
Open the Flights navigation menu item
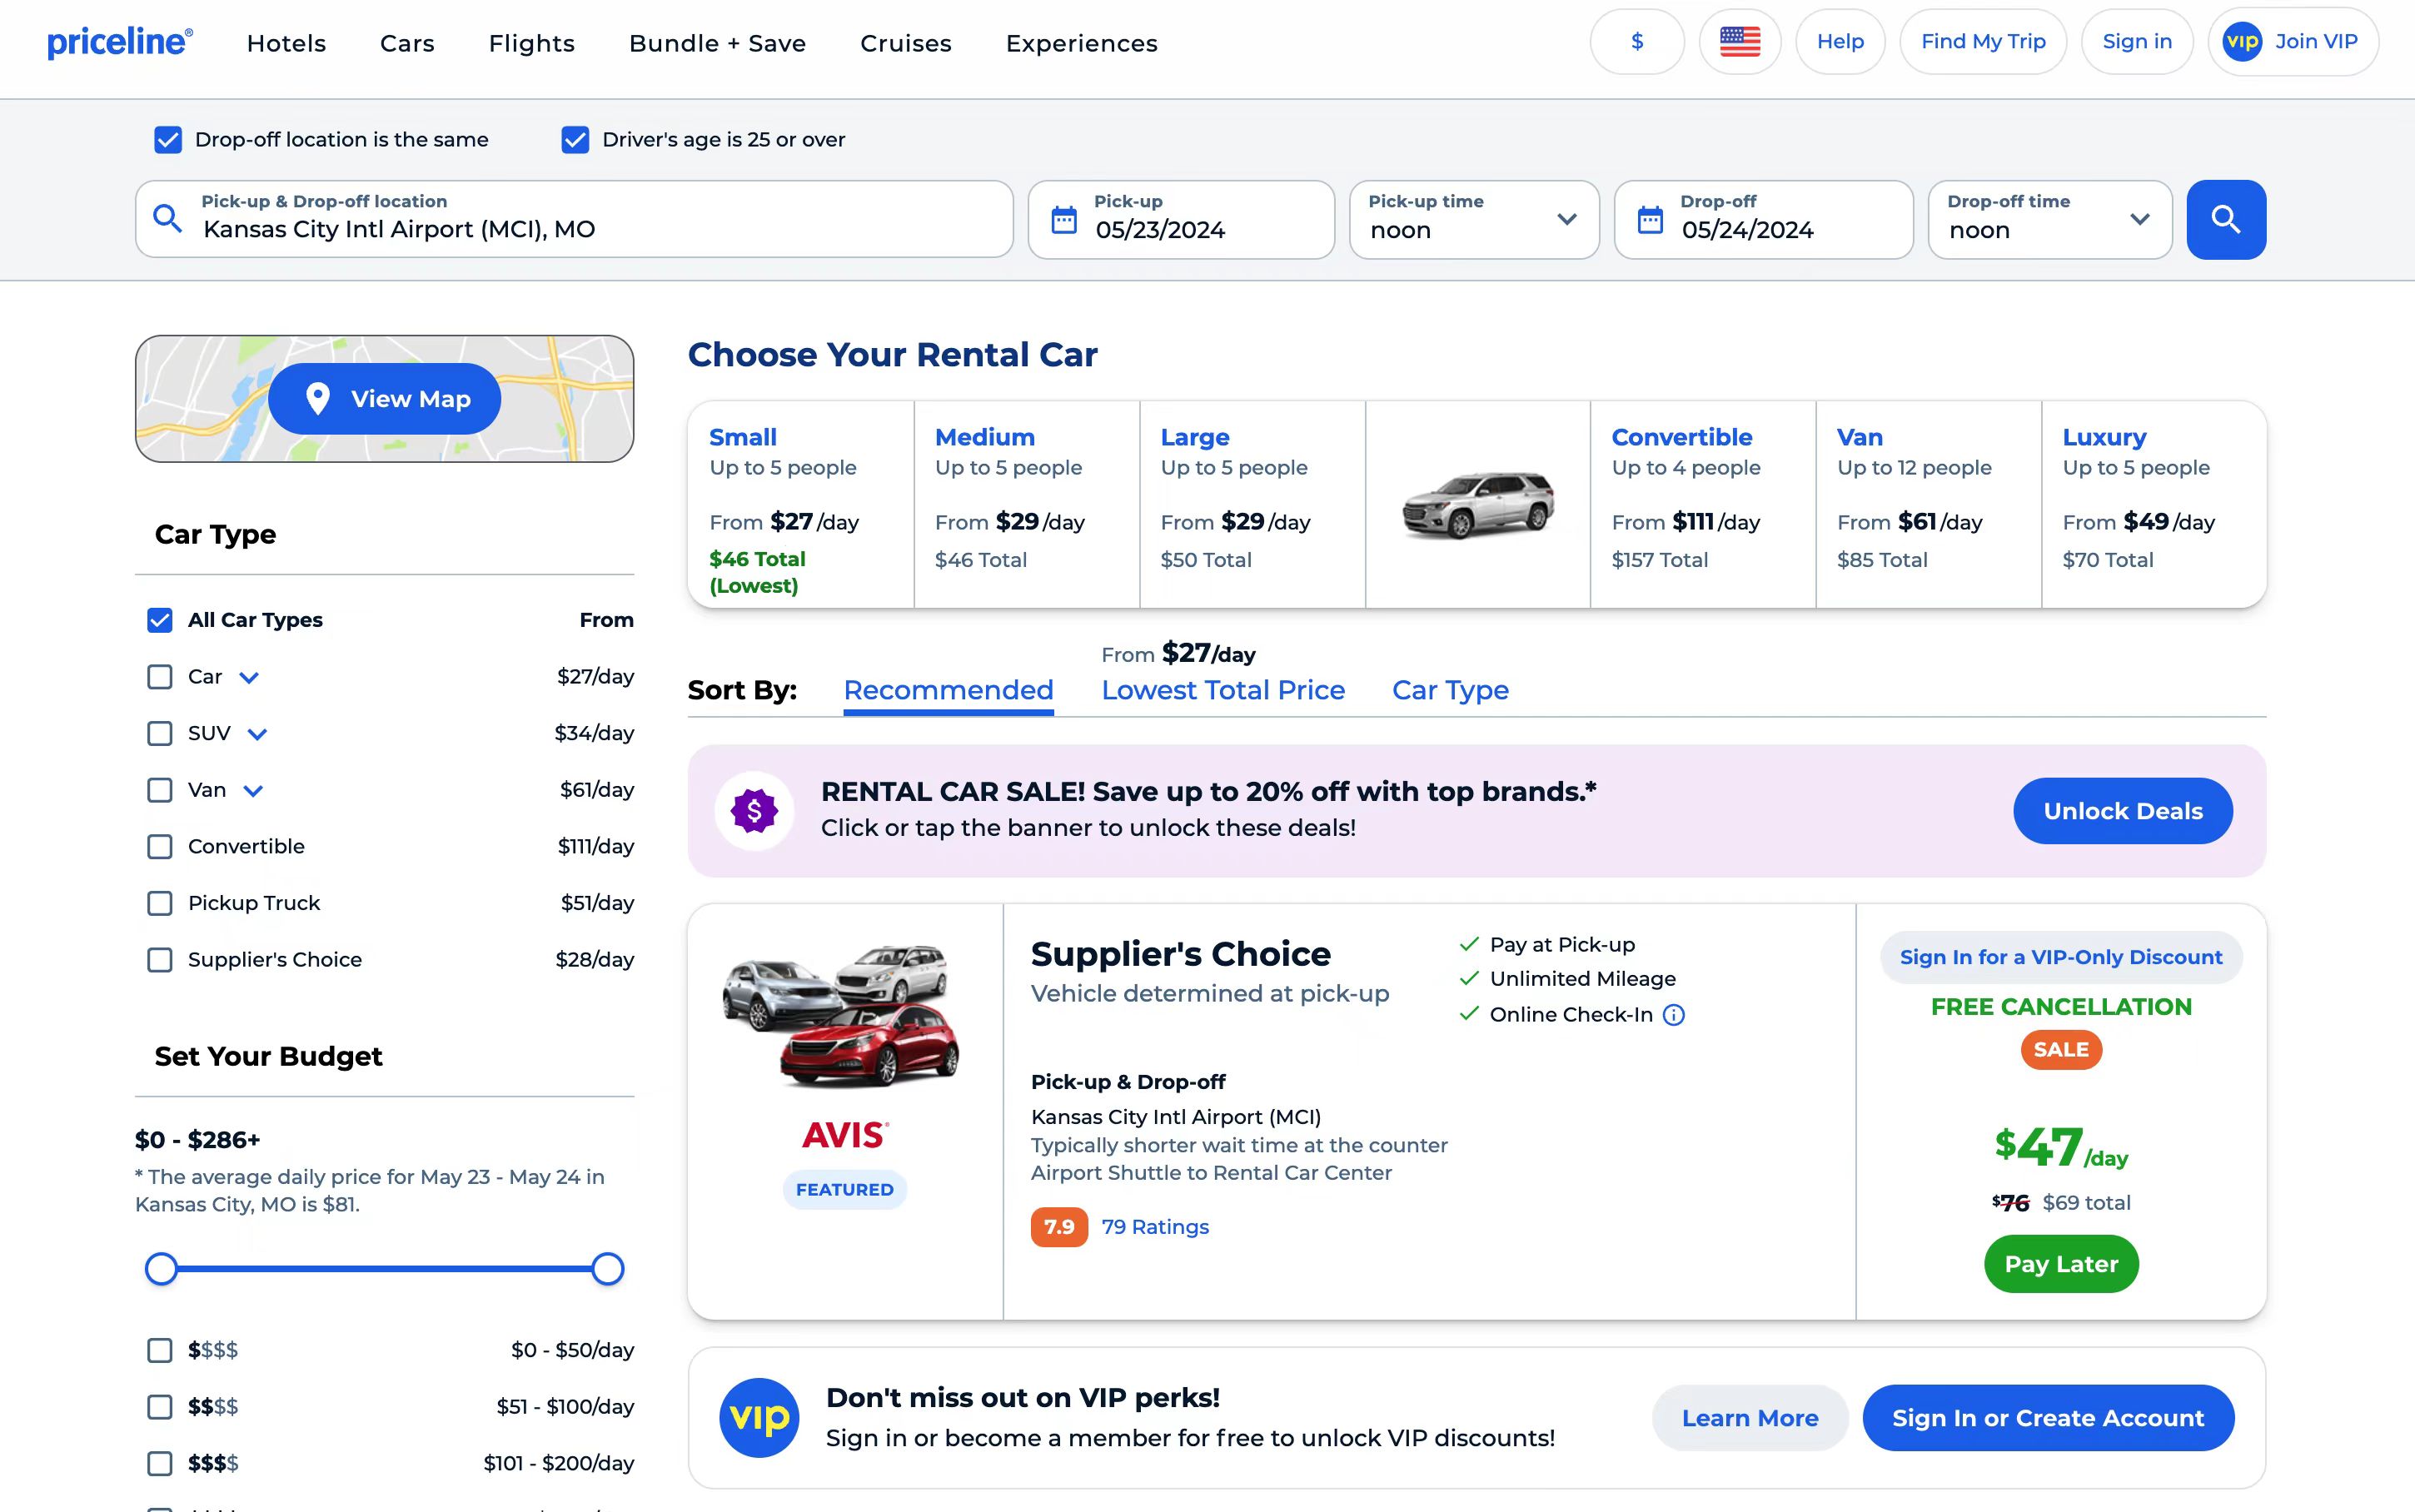click(531, 43)
